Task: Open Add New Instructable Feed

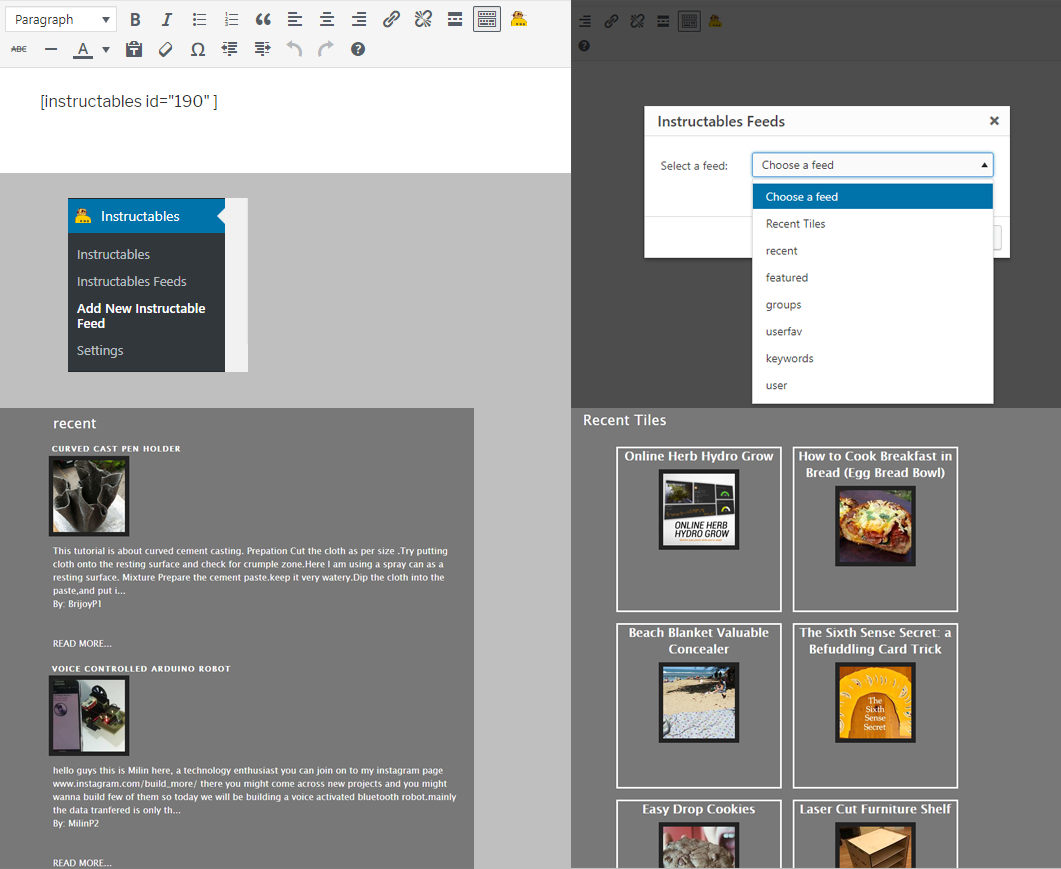Action: point(141,315)
